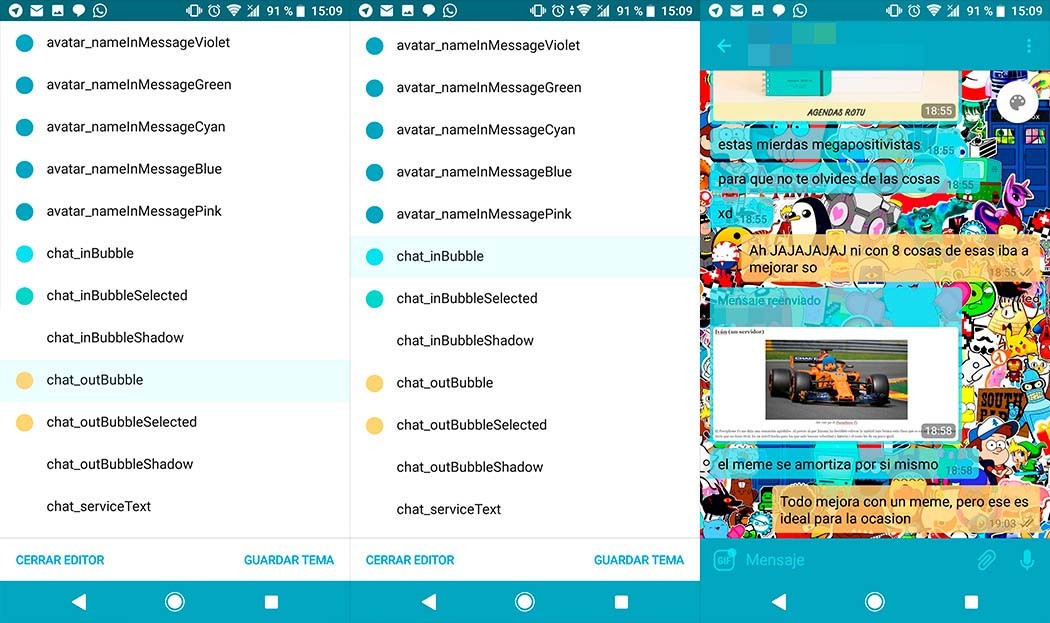Tap WhatsApp notification icon in left status bar
Screen dimensions: 1050x623
[x=100, y=10]
